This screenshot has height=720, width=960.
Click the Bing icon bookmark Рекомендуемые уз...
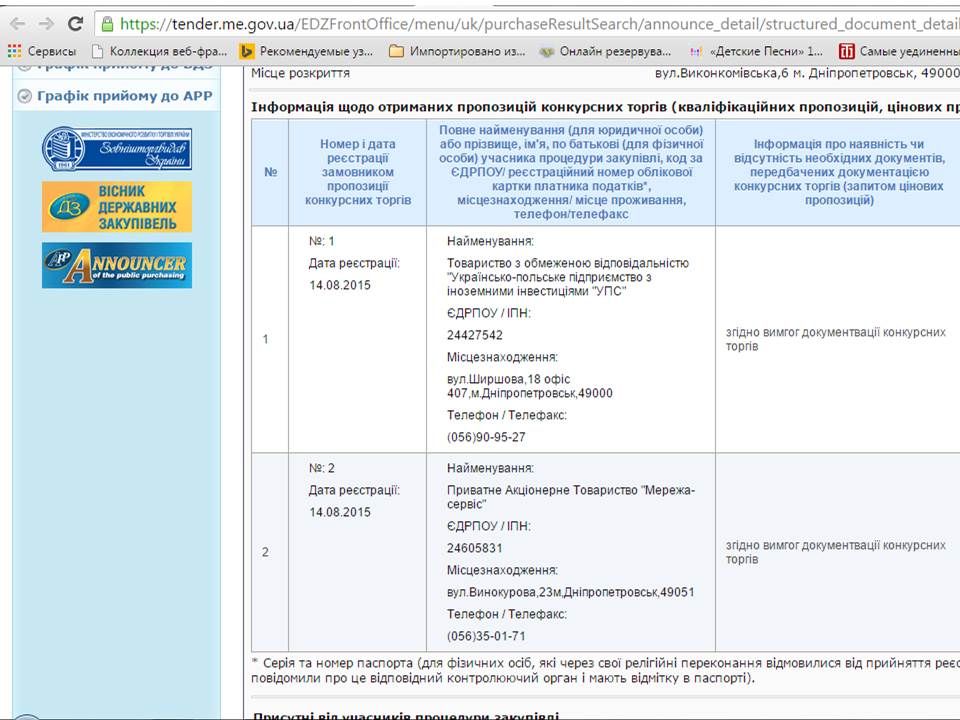(246, 51)
